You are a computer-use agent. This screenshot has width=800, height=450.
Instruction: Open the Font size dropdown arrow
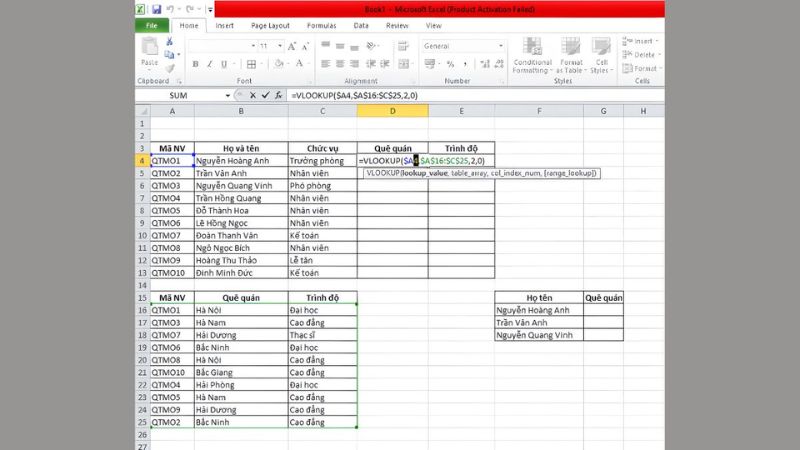[280, 46]
